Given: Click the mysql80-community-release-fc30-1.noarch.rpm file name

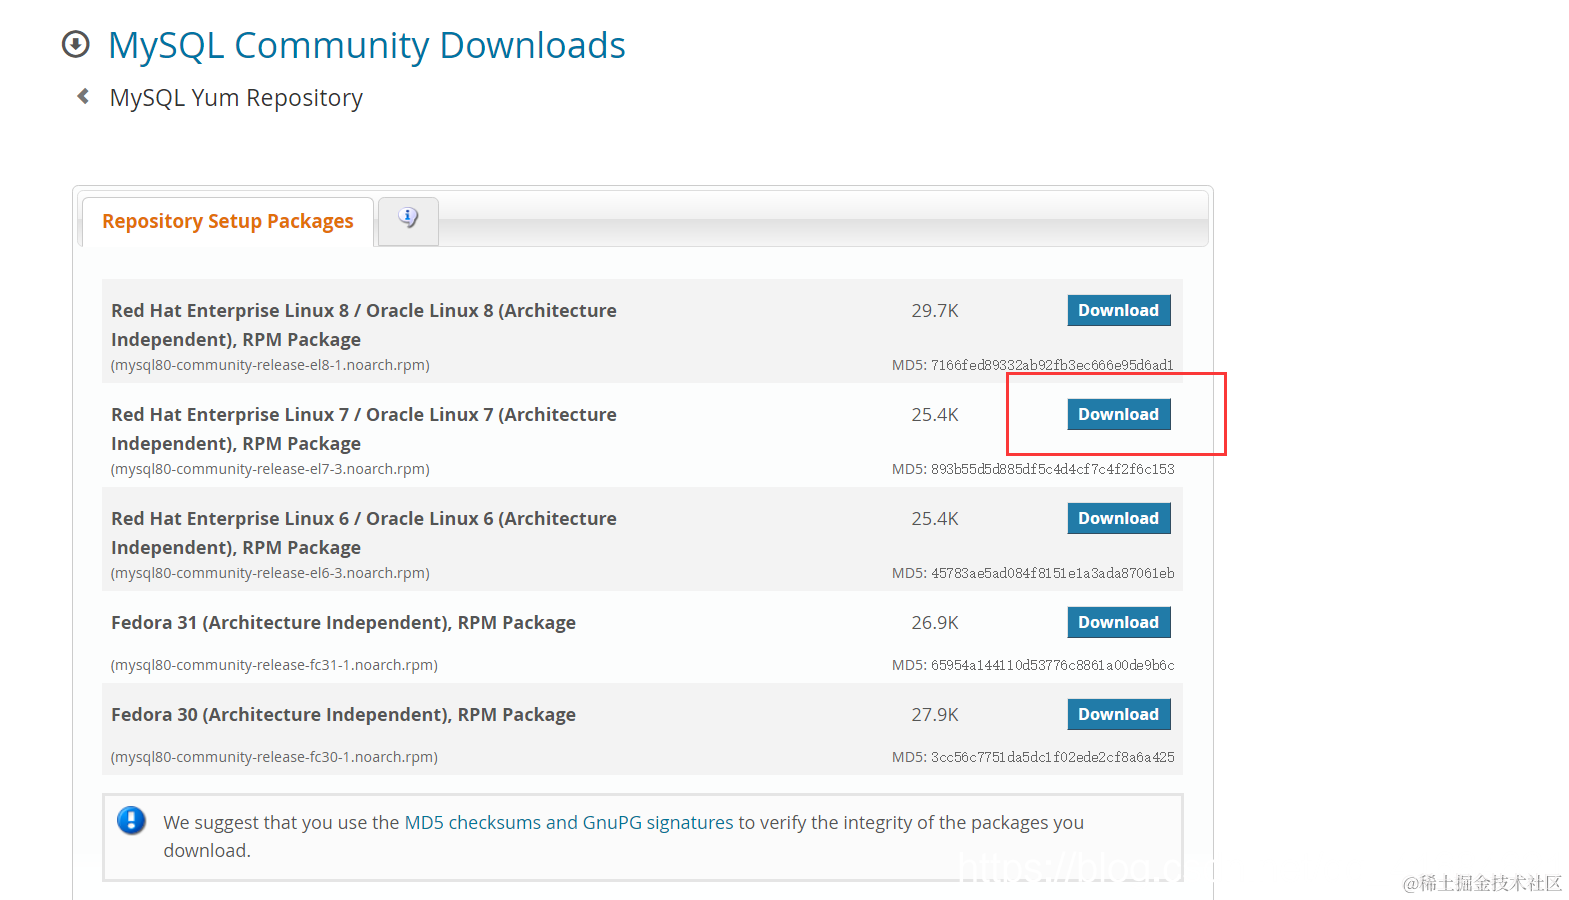Looking at the screenshot, I should pyautogui.click(x=274, y=757).
